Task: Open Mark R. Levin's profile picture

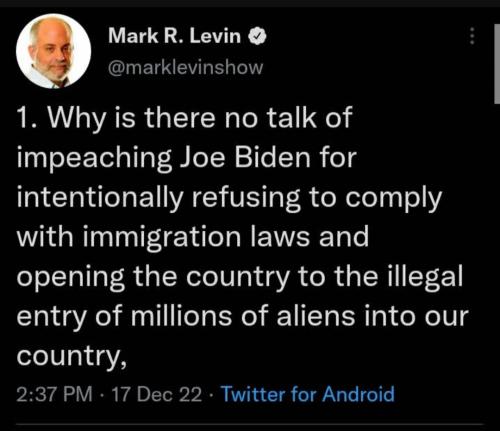Action: click(x=53, y=51)
